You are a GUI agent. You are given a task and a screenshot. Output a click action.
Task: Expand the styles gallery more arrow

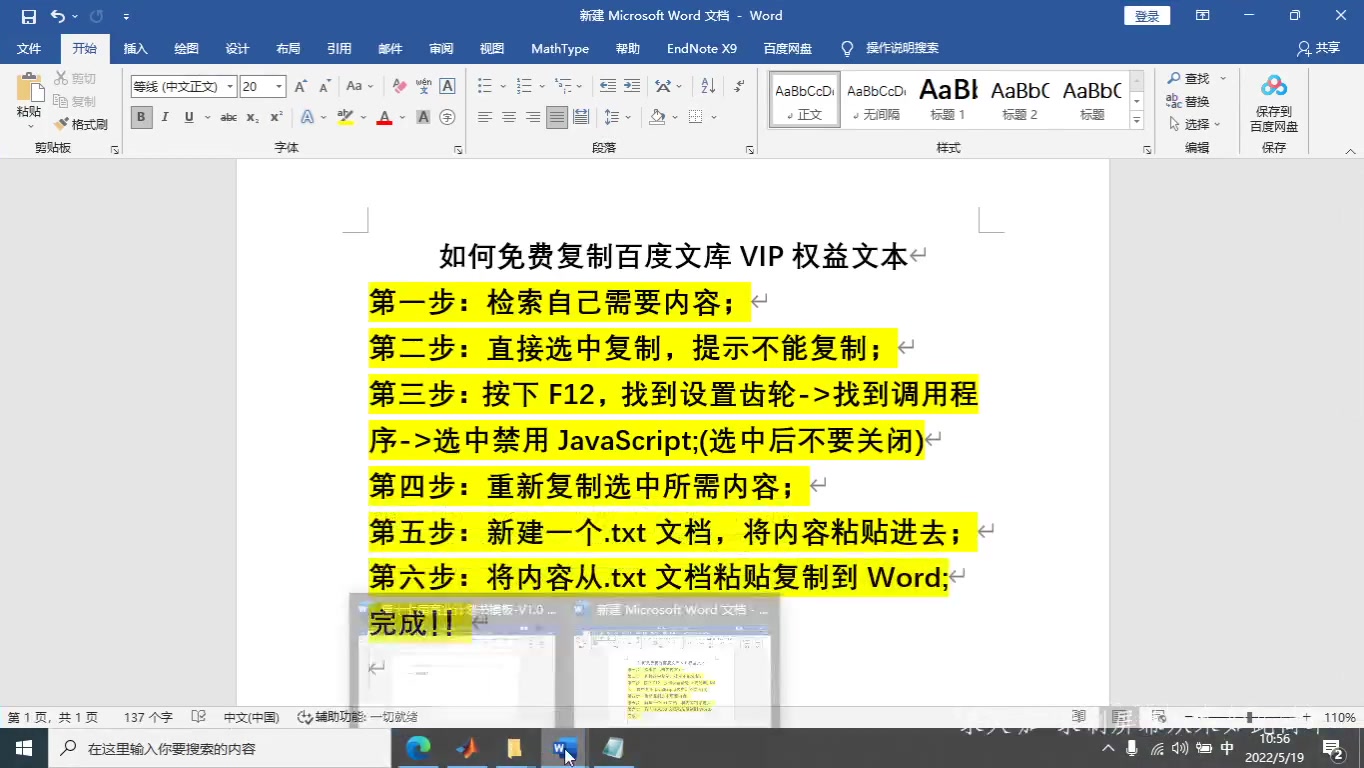[x=1136, y=120]
